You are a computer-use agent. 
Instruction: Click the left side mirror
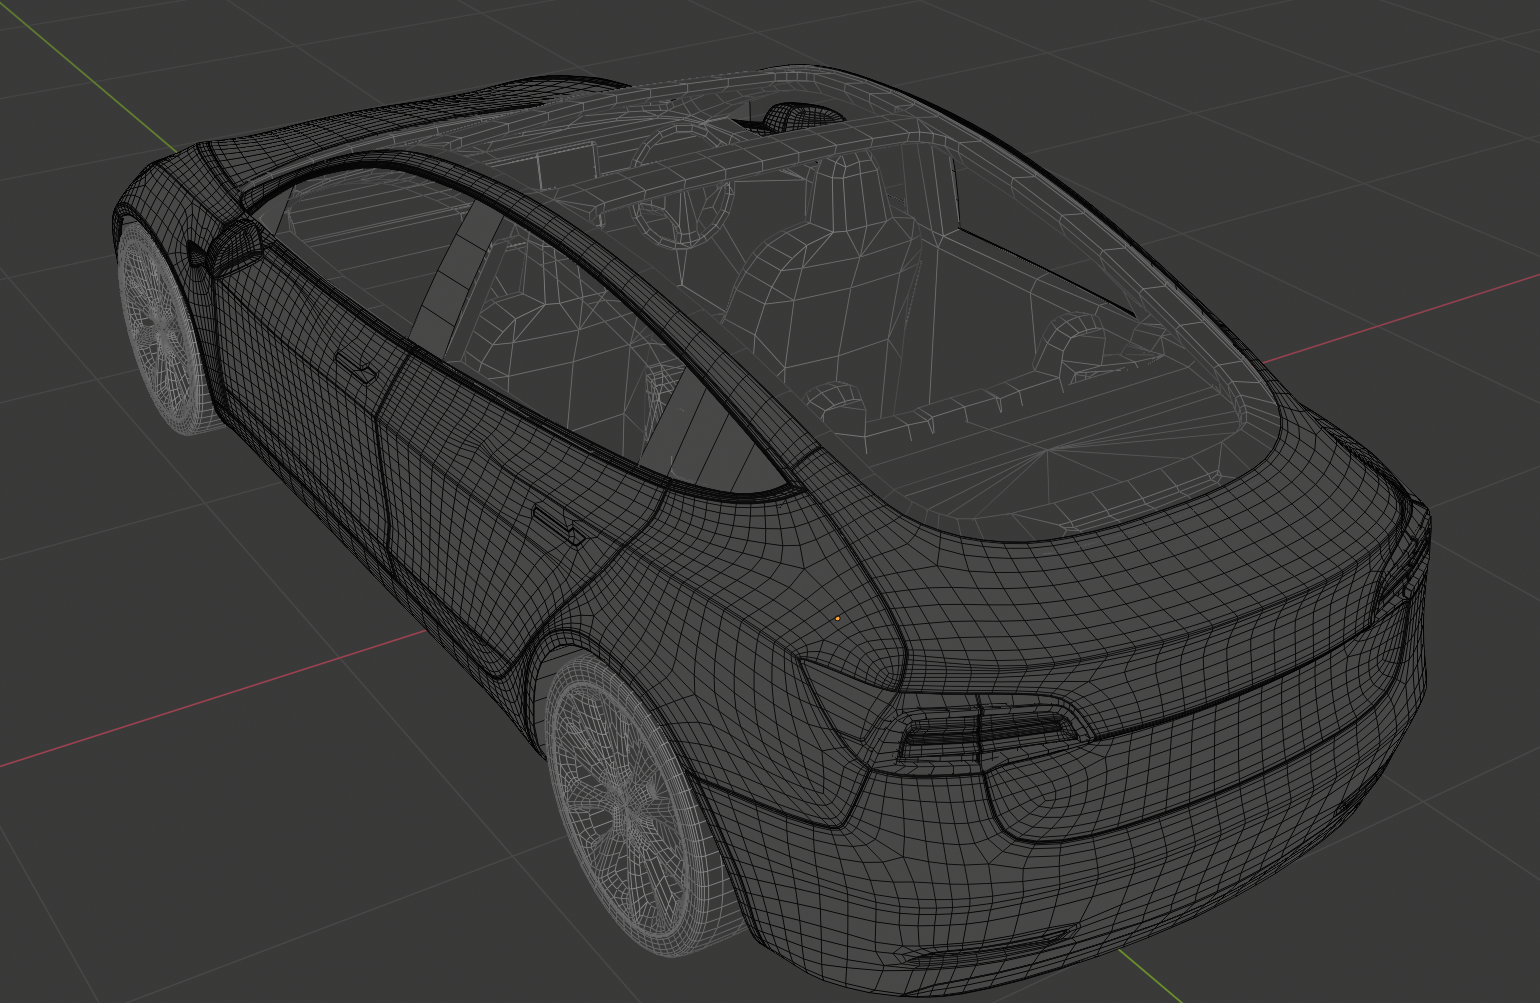click(x=232, y=246)
